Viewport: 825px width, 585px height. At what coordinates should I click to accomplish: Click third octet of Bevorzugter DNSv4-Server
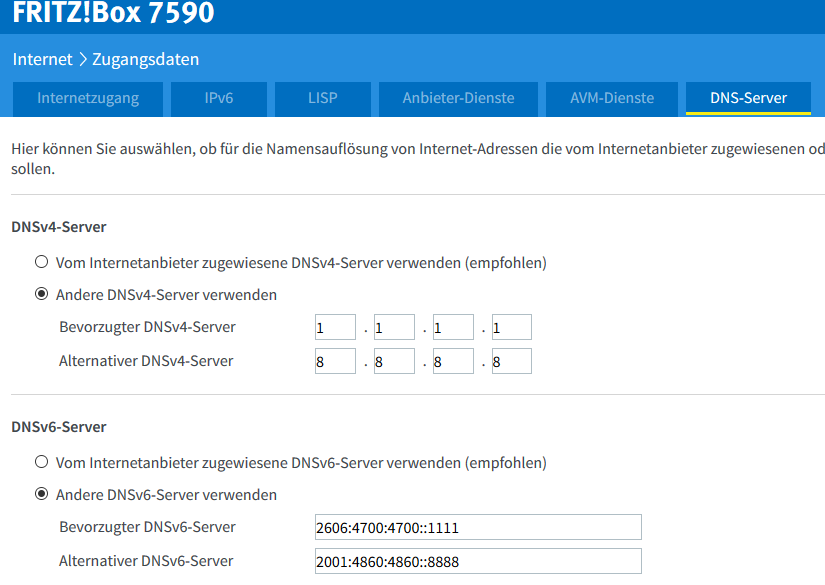tap(453, 327)
